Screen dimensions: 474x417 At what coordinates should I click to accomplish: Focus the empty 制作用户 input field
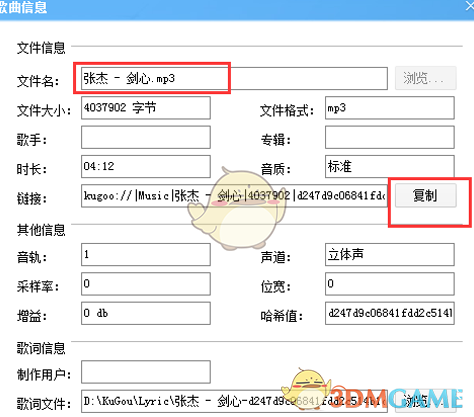pyautogui.click(x=146, y=372)
